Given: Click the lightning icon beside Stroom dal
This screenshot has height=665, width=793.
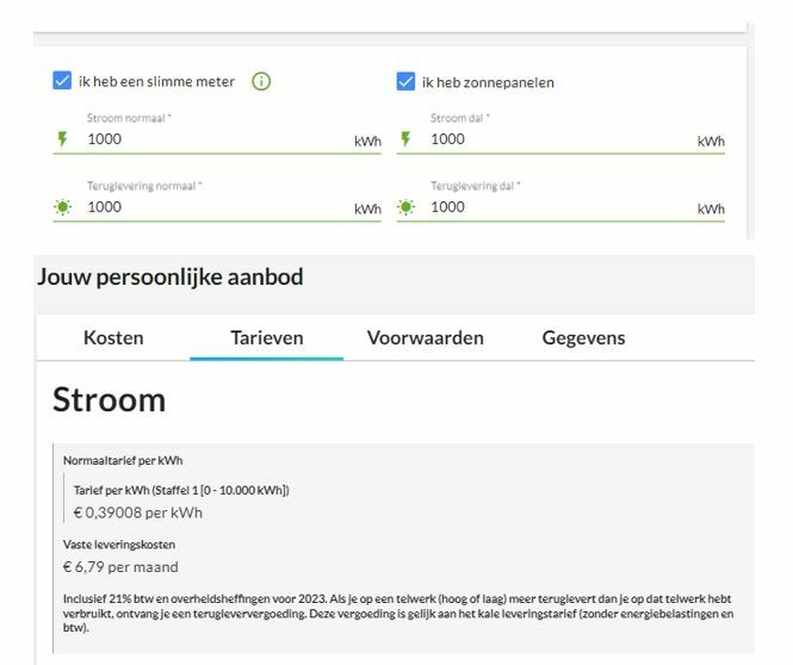Looking at the screenshot, I should coord(406,139).
